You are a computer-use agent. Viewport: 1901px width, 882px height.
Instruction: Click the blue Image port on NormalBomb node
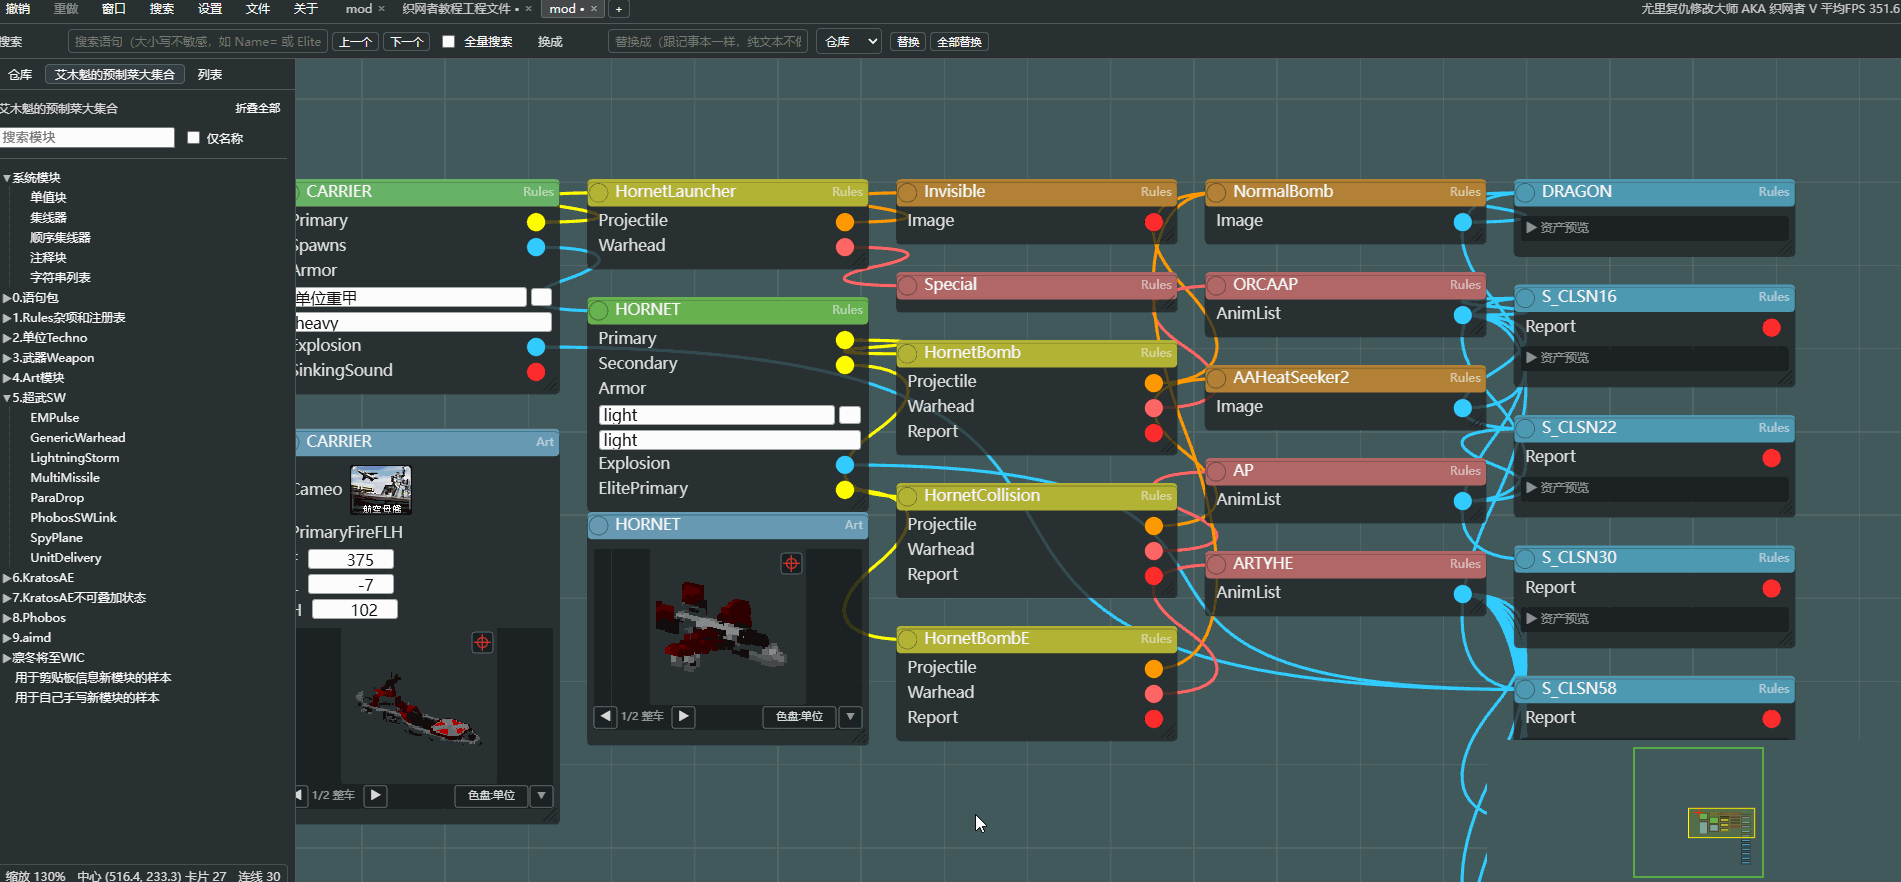tap(1463, 222)
